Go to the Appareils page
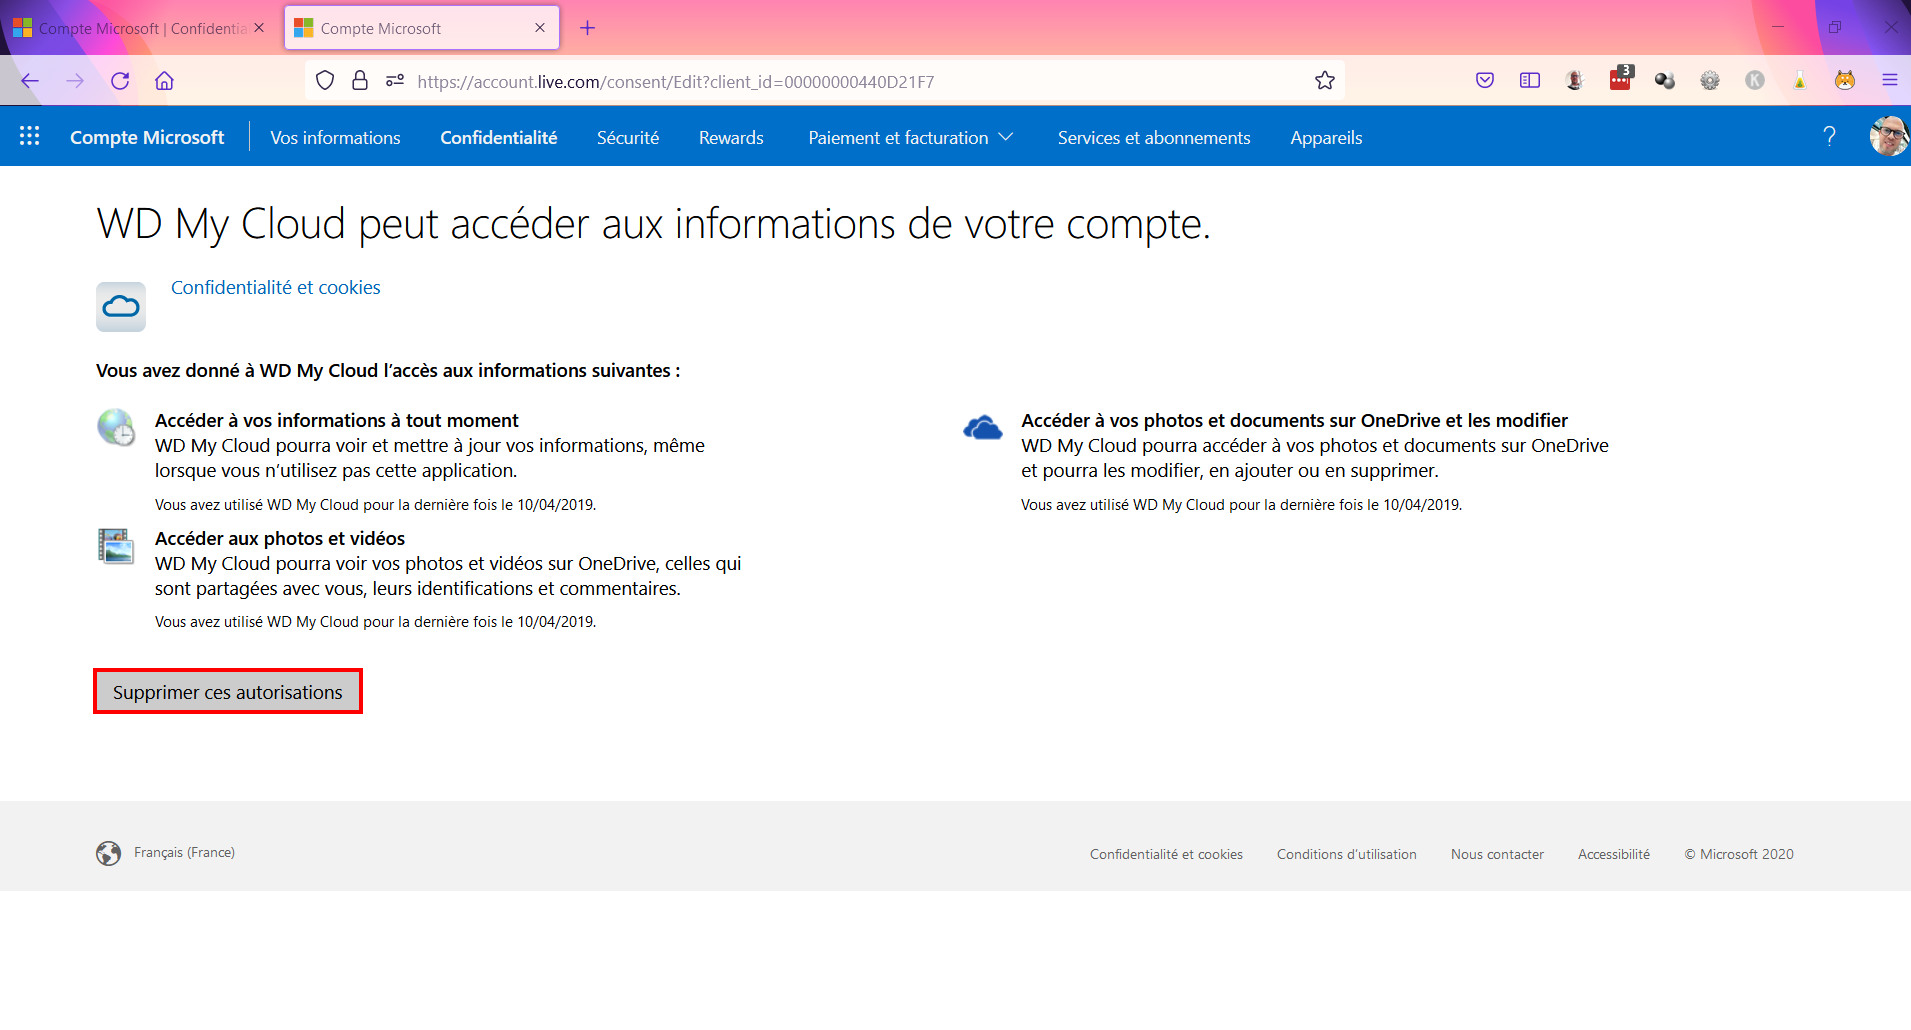The height and width of the screenshot is (1030, 1911). [x=1326, y=138]
